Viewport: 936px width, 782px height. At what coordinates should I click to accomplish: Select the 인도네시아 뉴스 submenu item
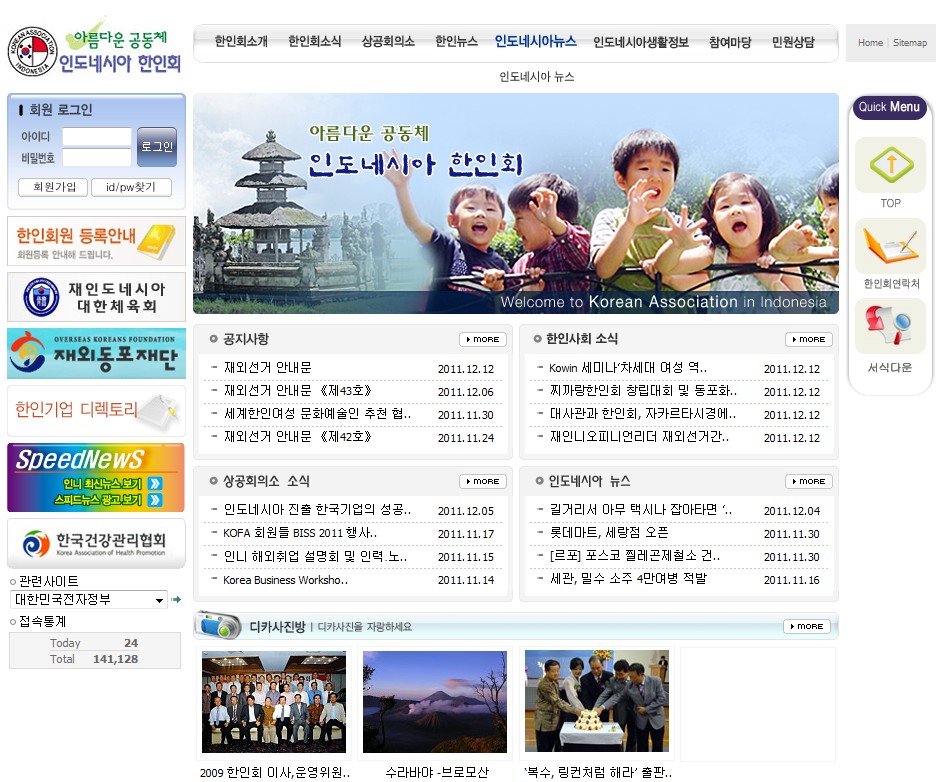tap(537, 76)
